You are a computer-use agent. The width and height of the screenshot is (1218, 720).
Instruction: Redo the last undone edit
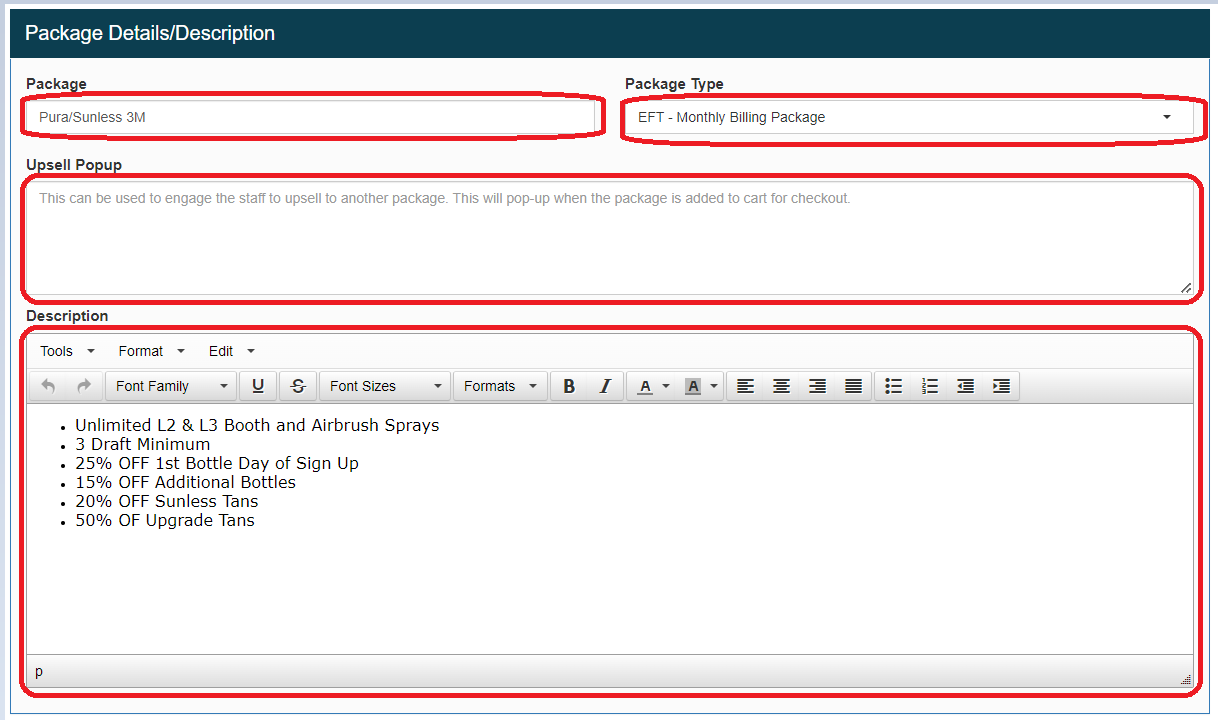tap(84, 386)
